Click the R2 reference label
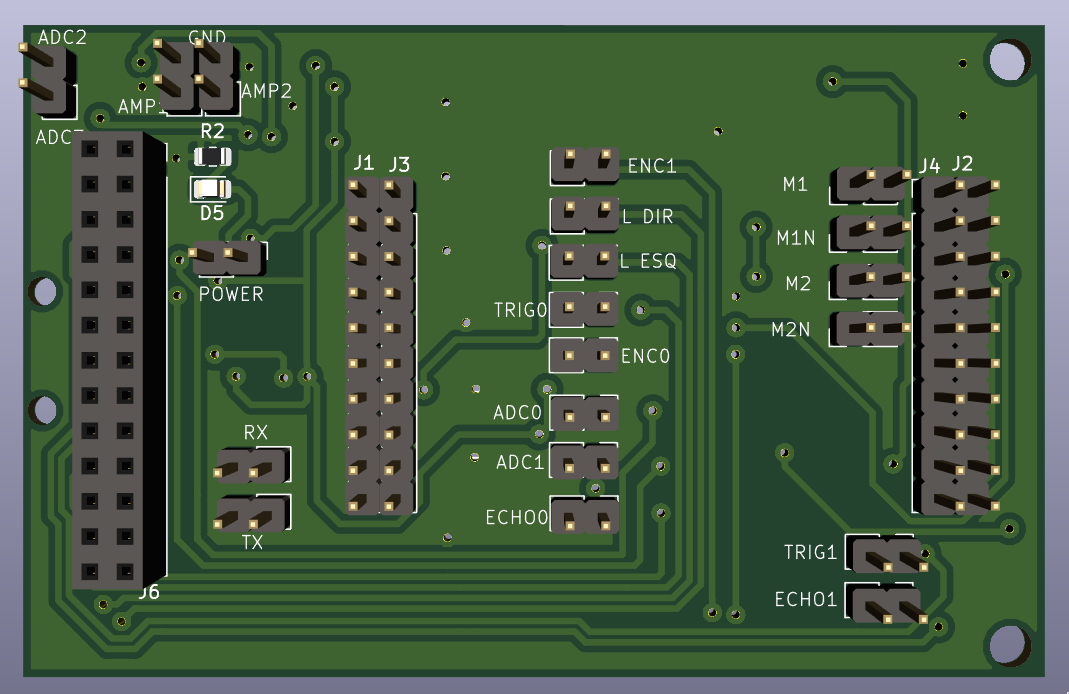The height and width of the screenshot is (694, 1069). pos(213,131)
